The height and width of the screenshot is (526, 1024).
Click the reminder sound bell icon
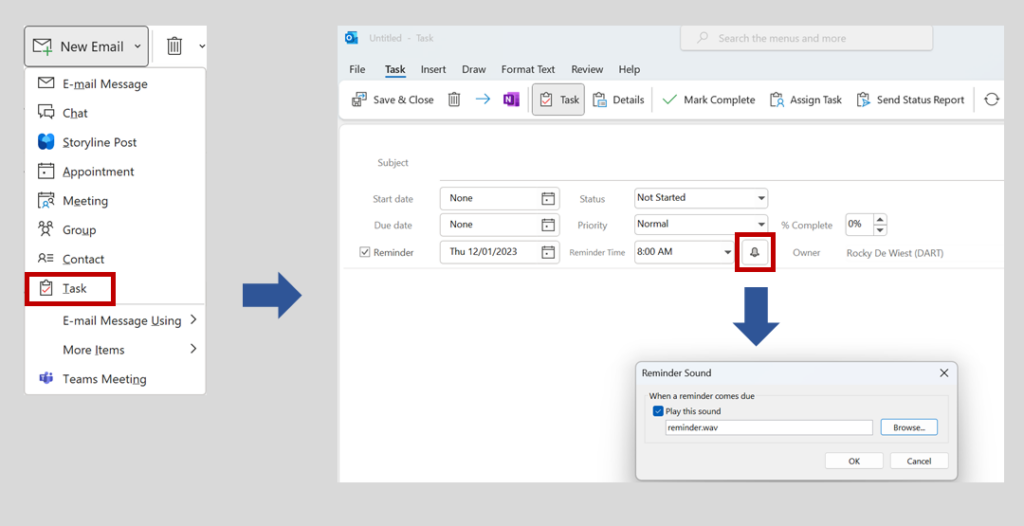(755, 253)
